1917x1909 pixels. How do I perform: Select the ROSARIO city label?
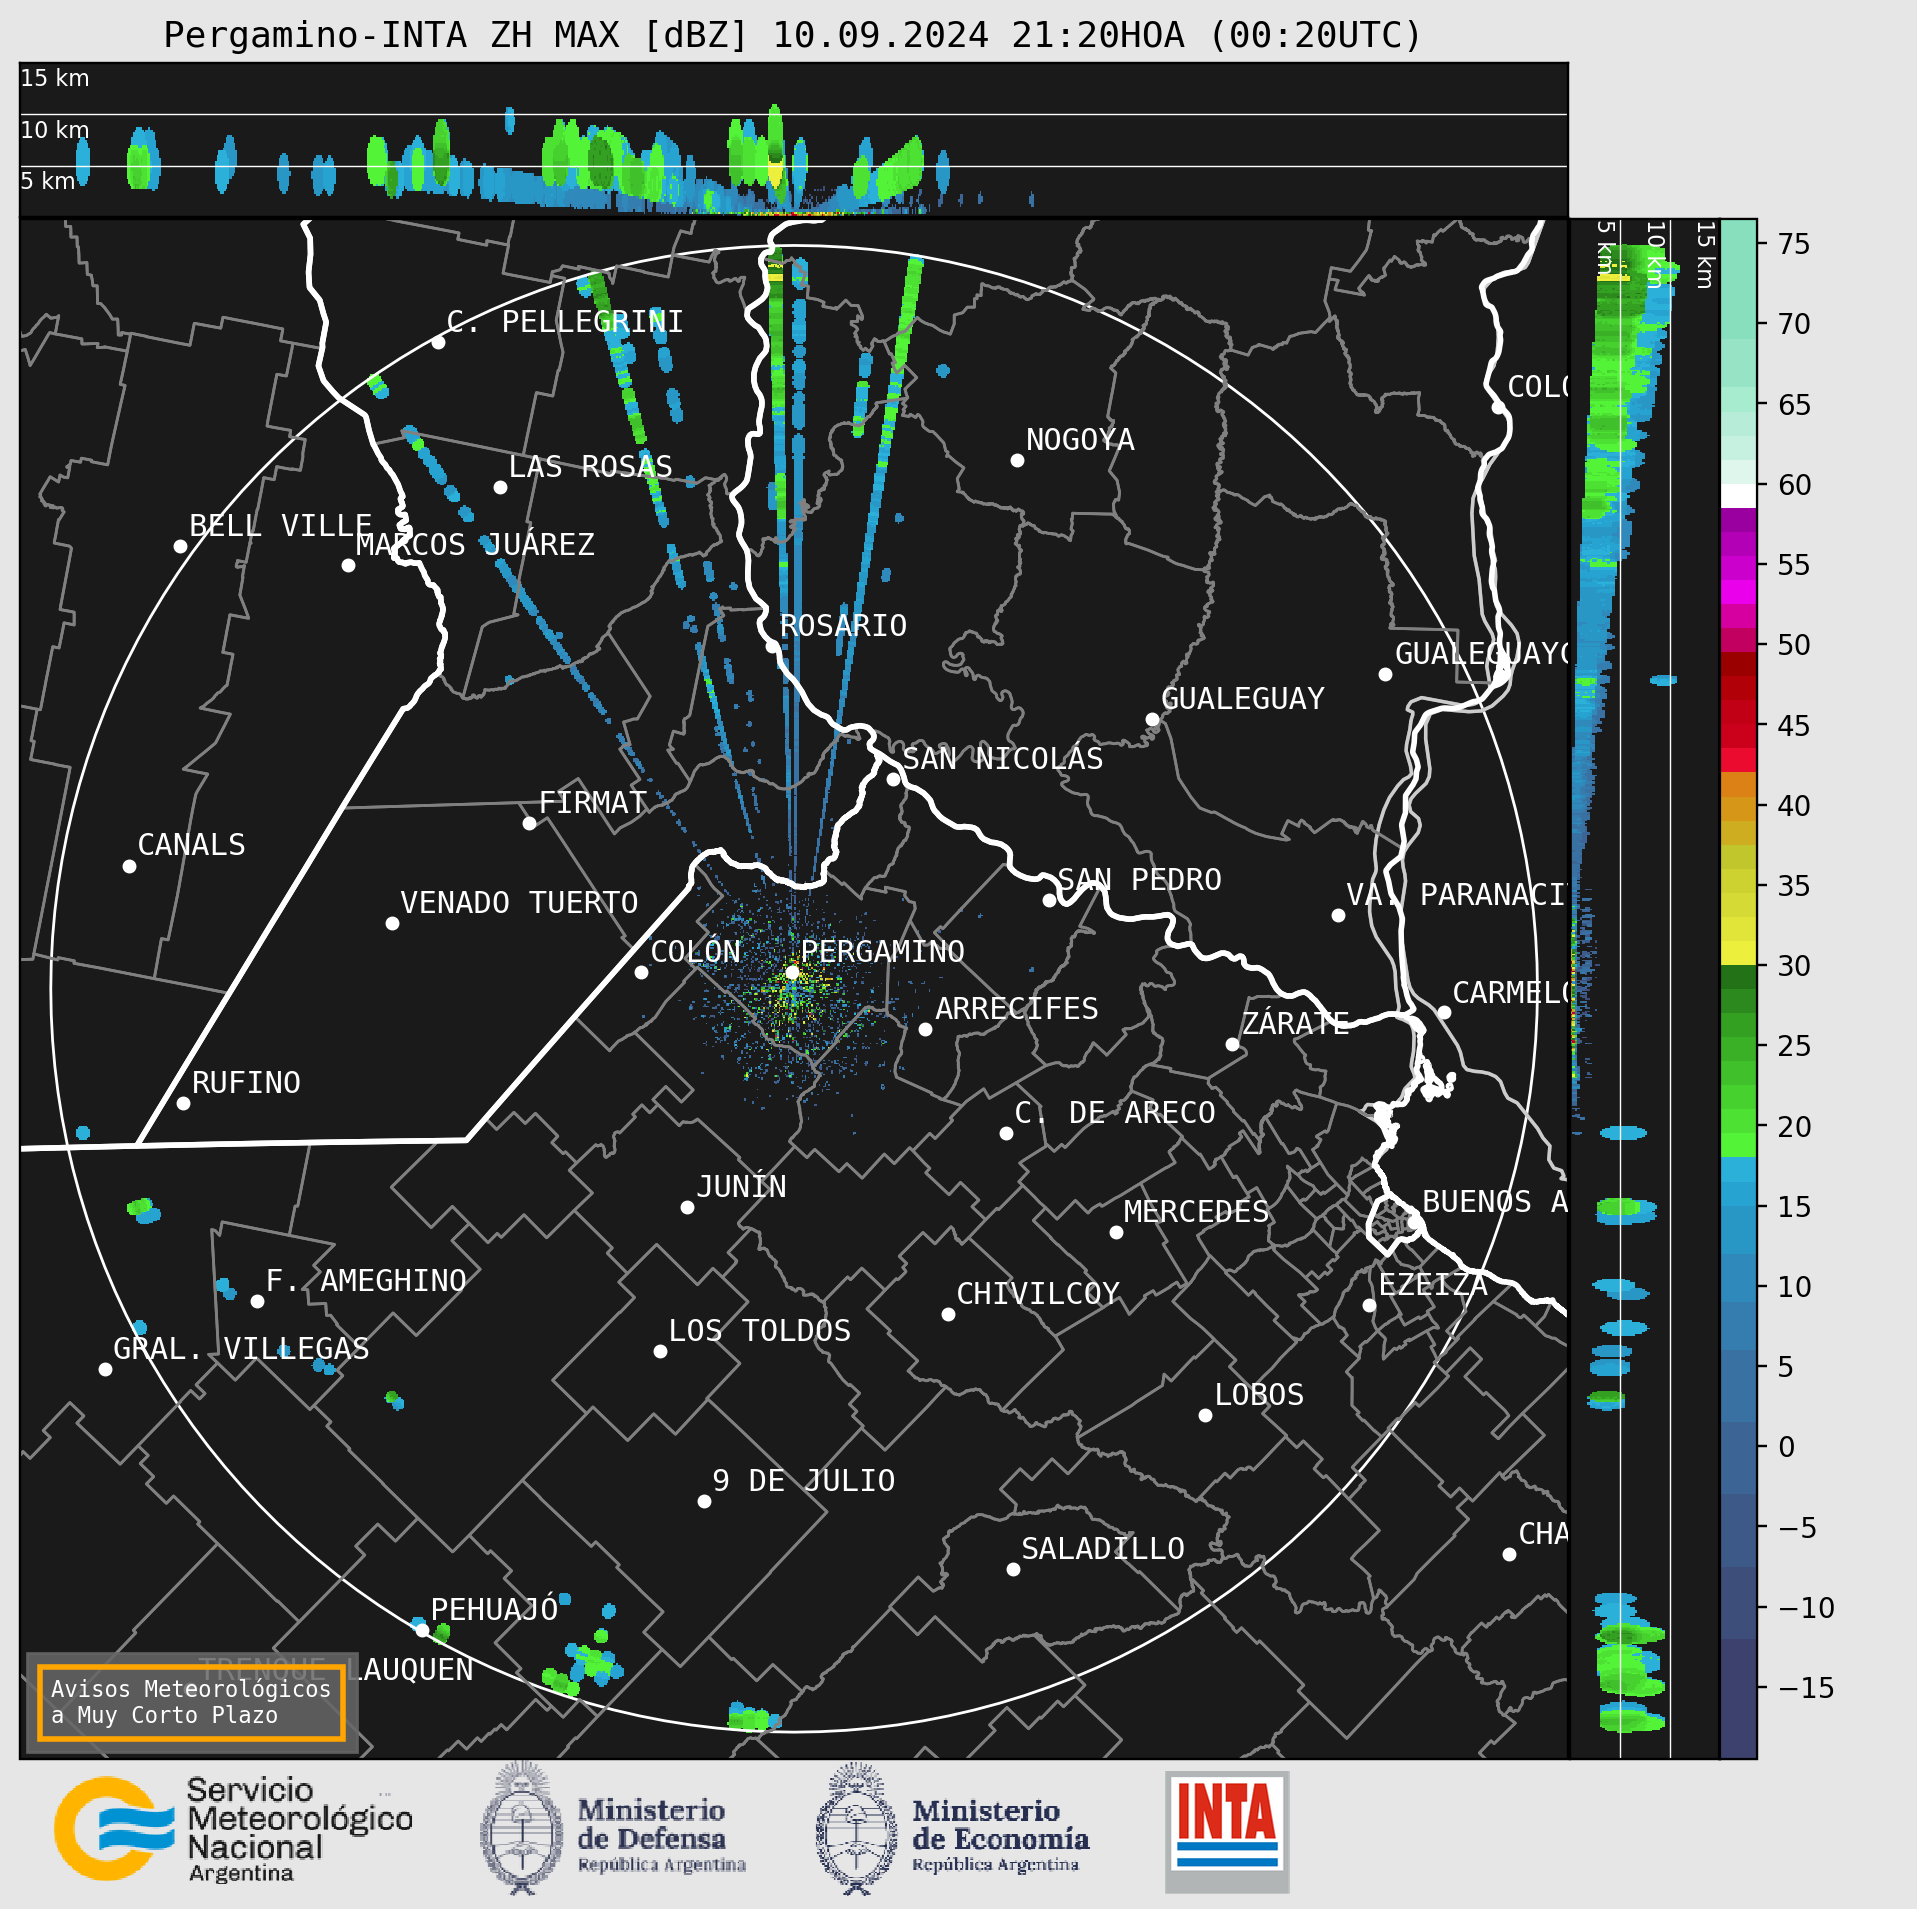843,626
